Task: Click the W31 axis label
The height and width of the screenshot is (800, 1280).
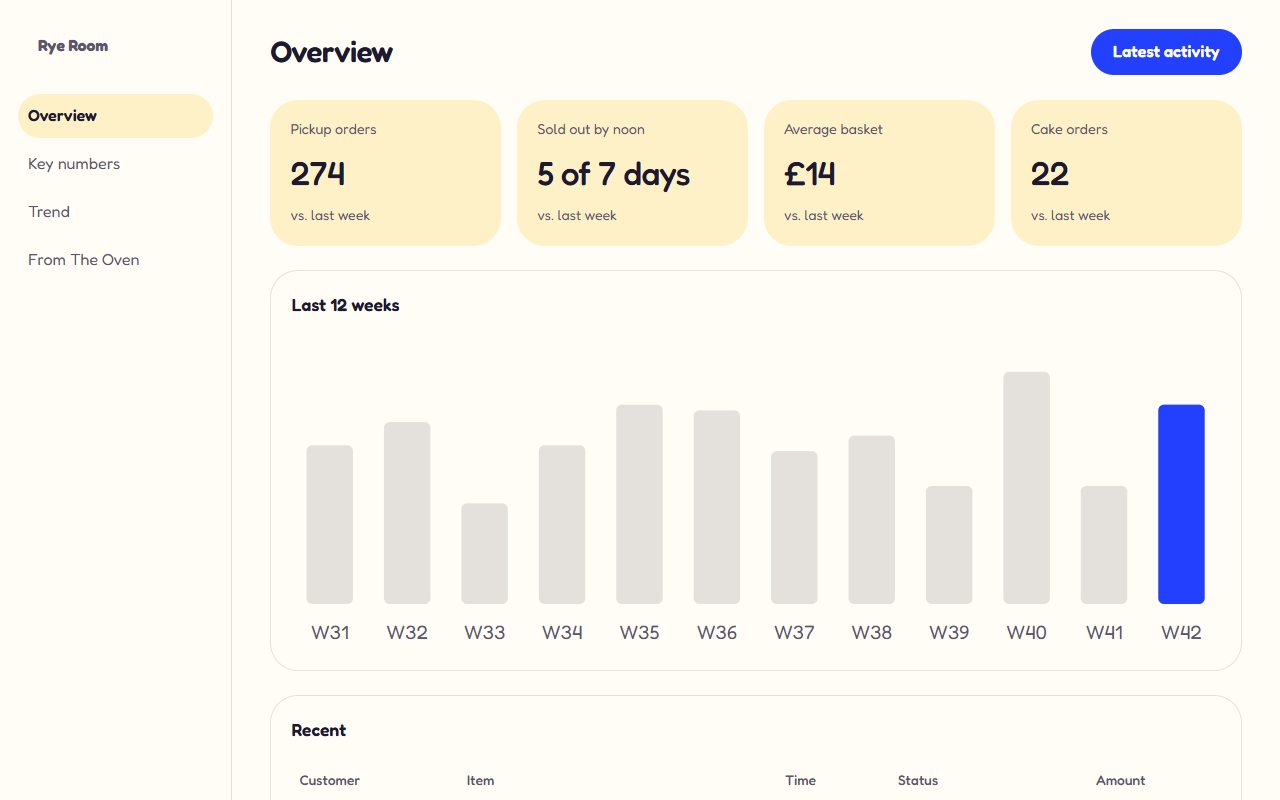Action: click(x=330, y=633)
